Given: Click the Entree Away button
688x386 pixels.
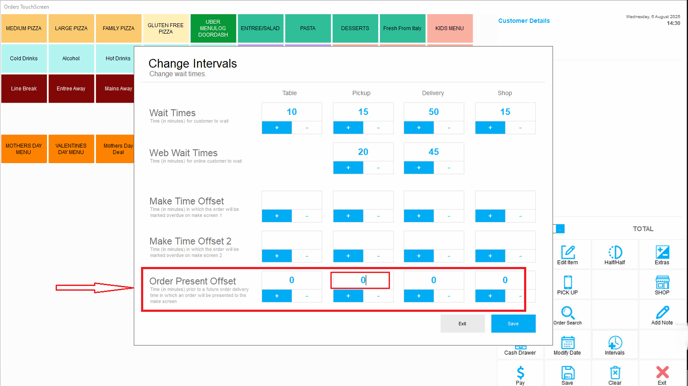Looking at the screenshot, I should (x=71, y=89).
